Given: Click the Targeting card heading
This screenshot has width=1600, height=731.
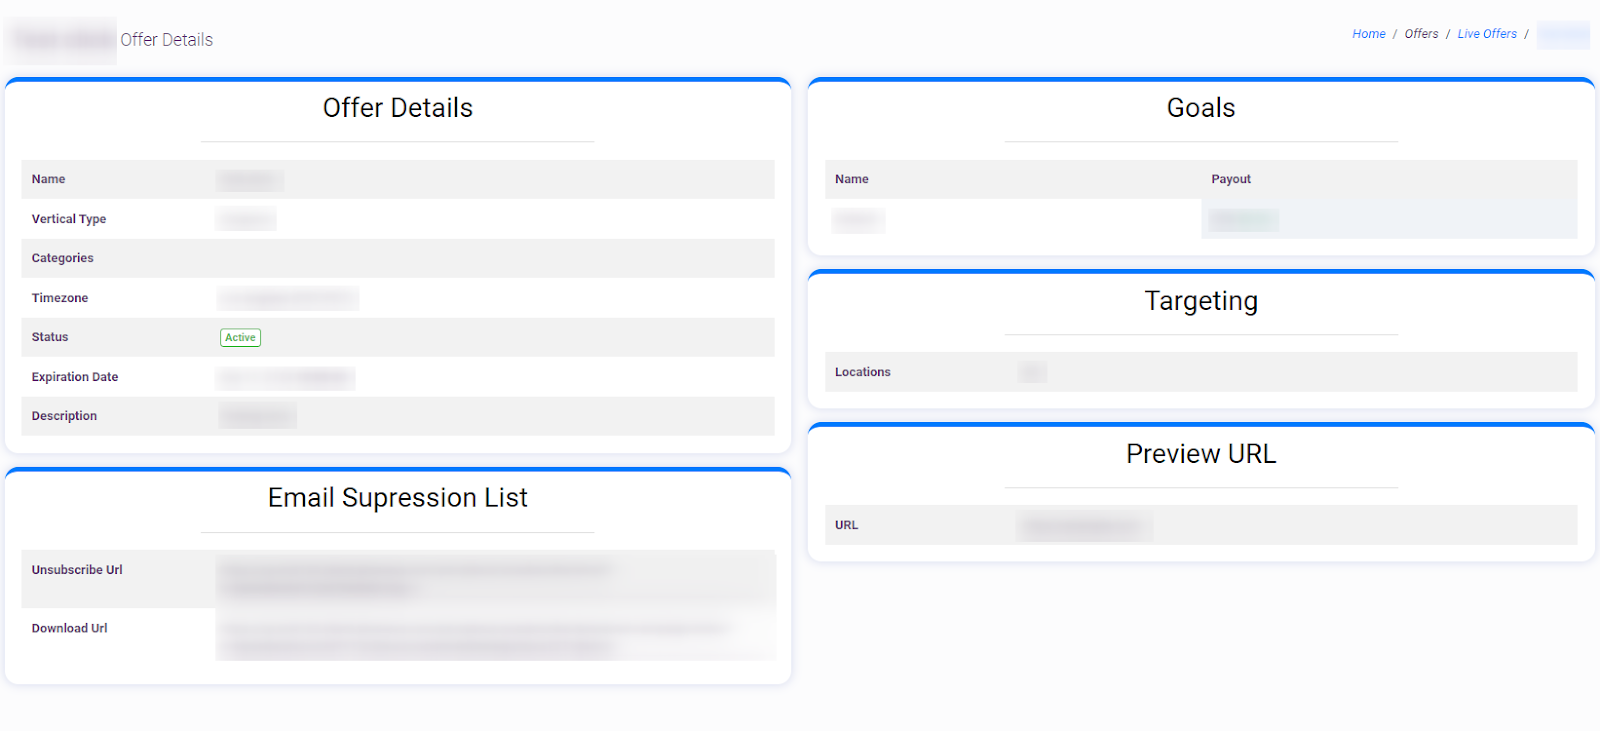Looking at the screenshot, I should tap(1200, 301).
